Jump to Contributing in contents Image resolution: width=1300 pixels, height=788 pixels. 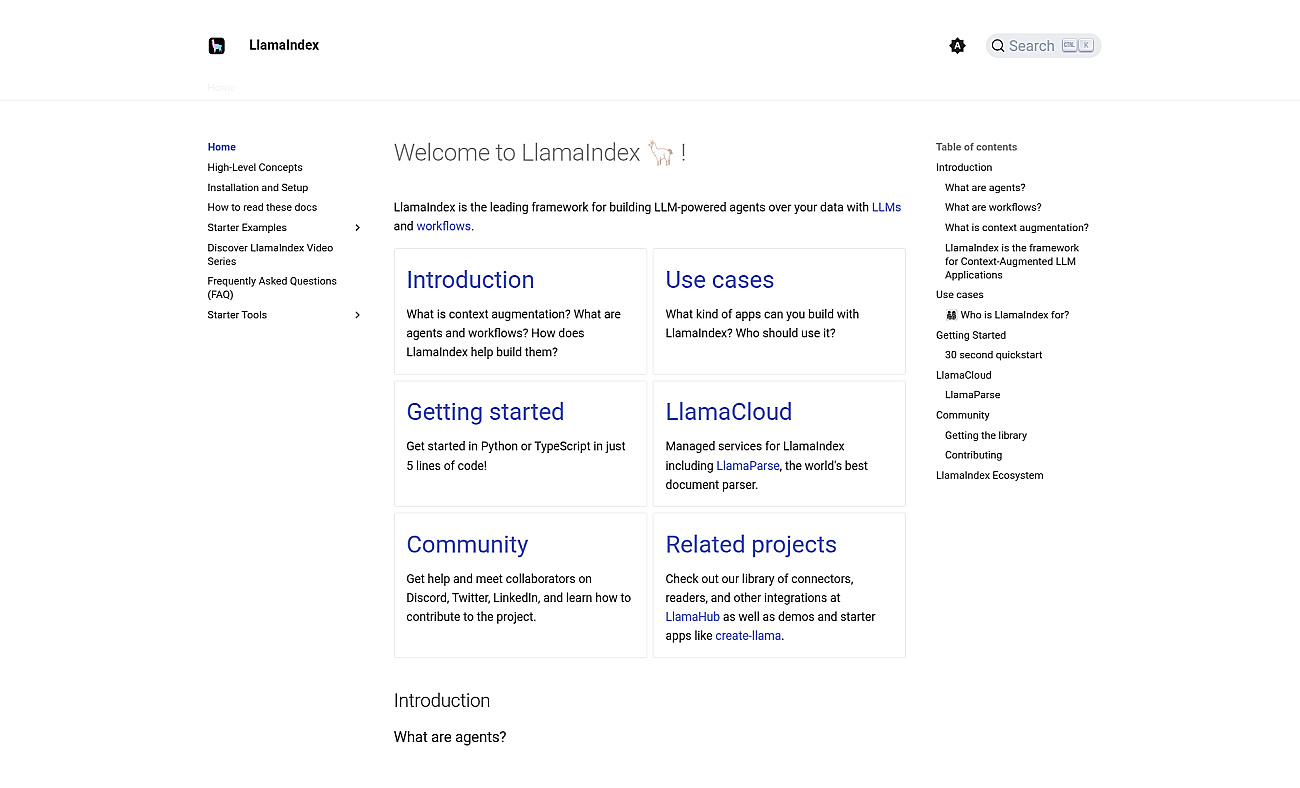point(973,455)
